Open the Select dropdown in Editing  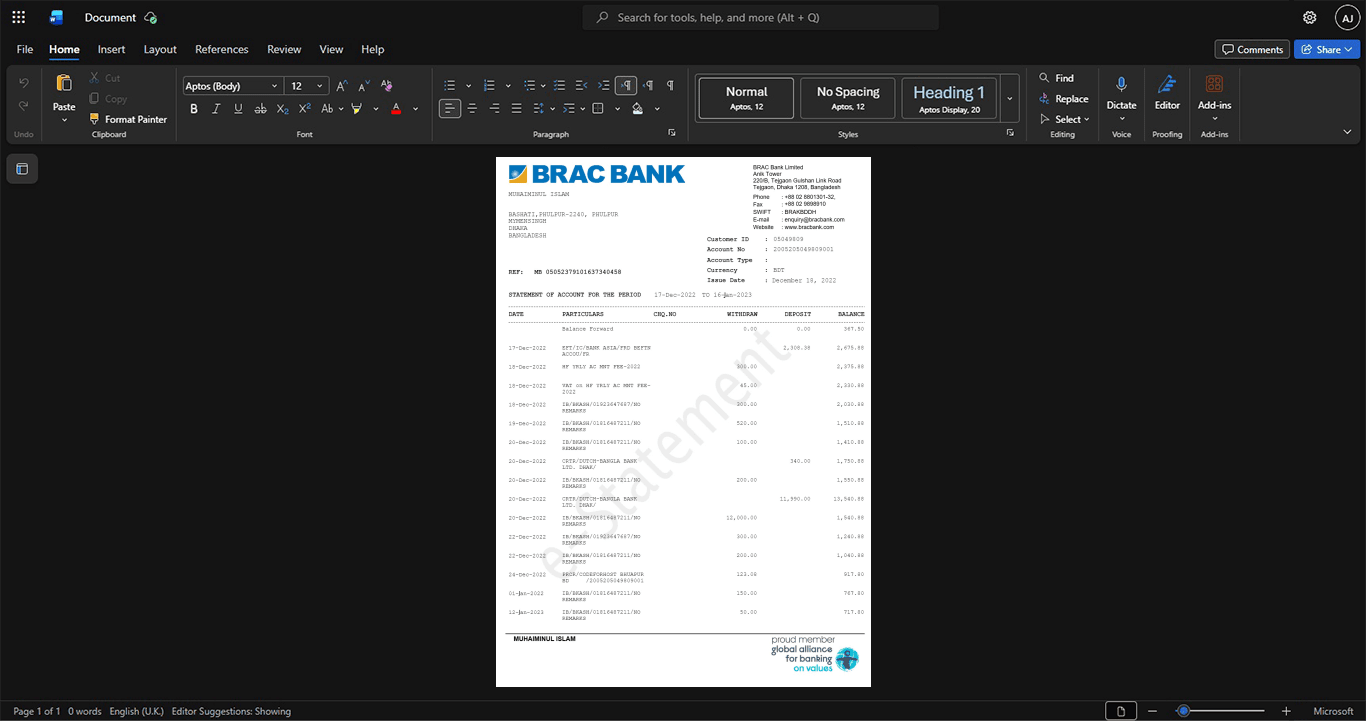coord(1064,119)
